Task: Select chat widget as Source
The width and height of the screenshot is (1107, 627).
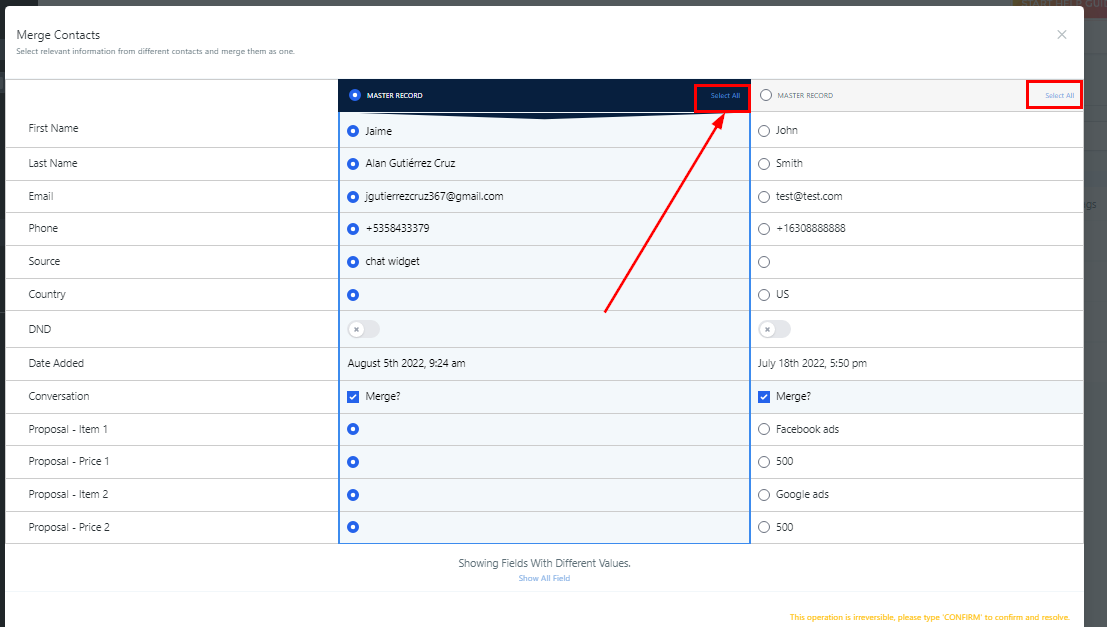Action: pyautogui.click(x=353, y=262)
